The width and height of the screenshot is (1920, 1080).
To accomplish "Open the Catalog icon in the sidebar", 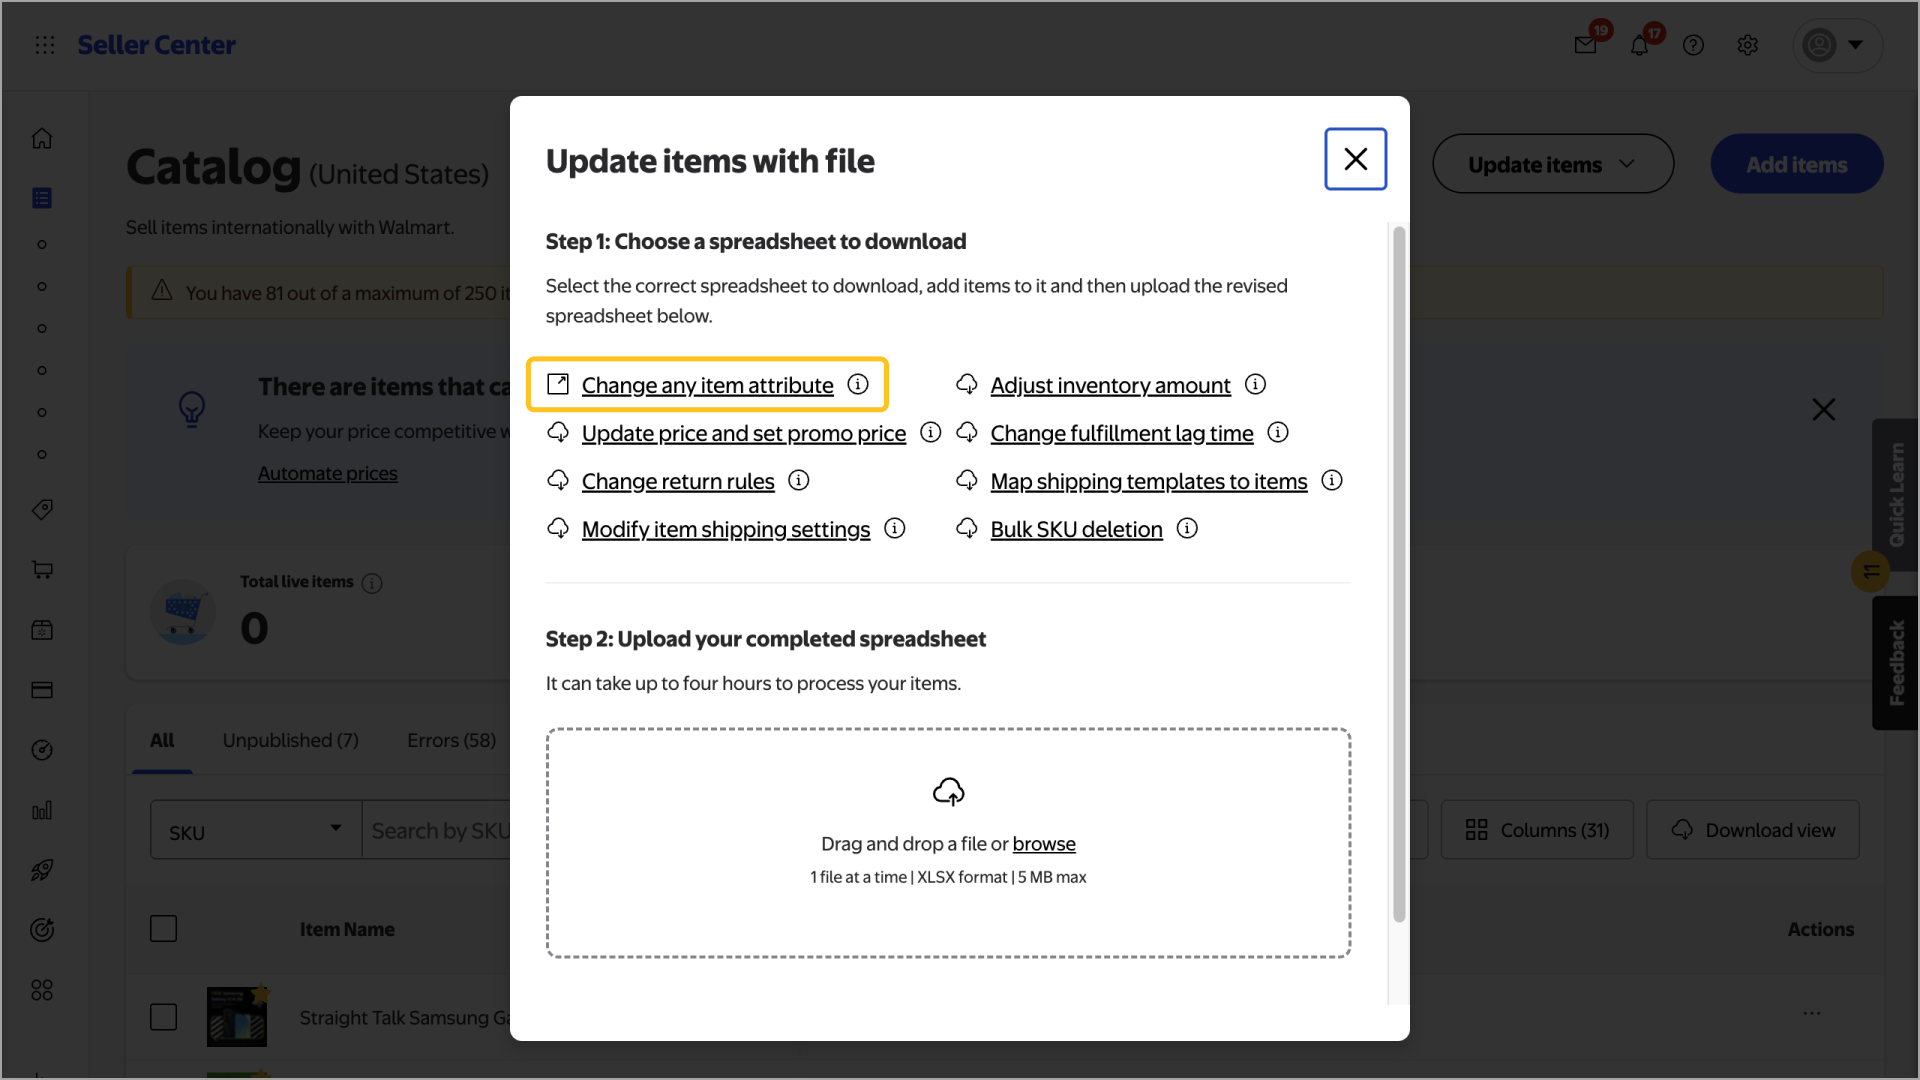I will [42, 197].
